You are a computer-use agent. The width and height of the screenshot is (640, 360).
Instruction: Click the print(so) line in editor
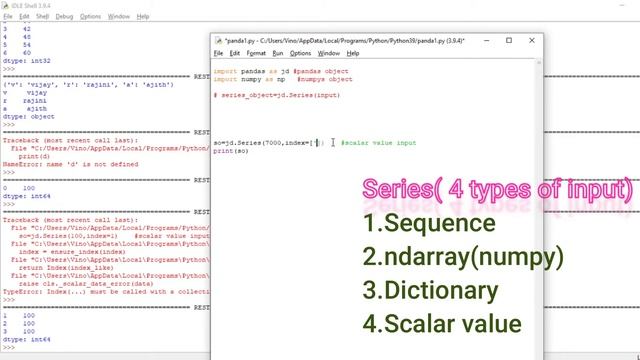tap(231, 151)
